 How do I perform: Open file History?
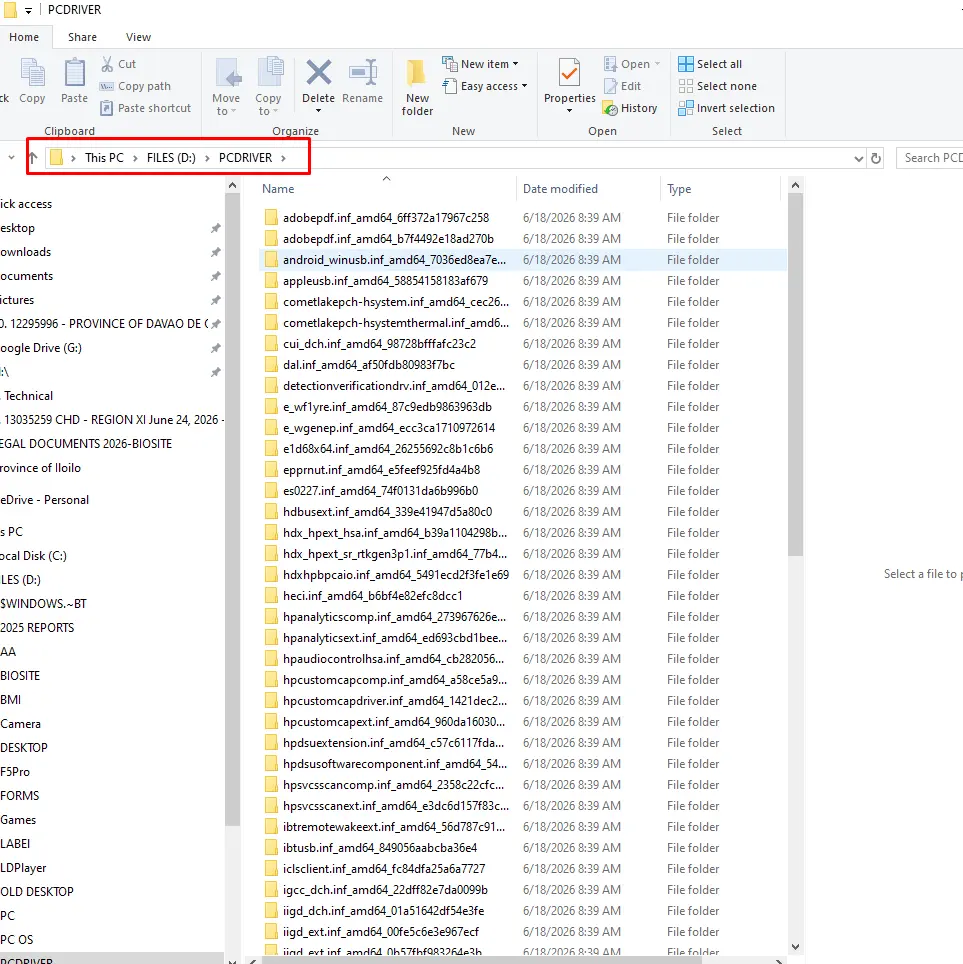(630, 108)
